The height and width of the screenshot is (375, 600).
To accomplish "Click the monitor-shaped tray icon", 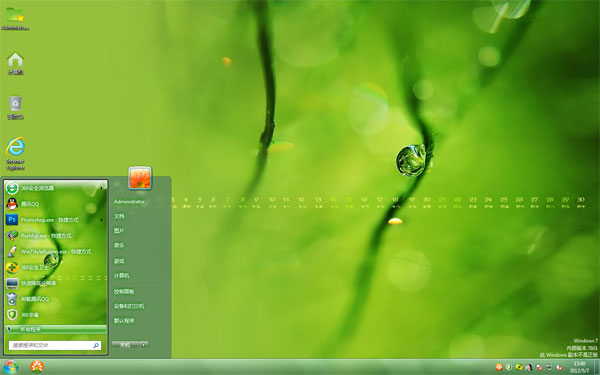I will [x=549, y=367].
